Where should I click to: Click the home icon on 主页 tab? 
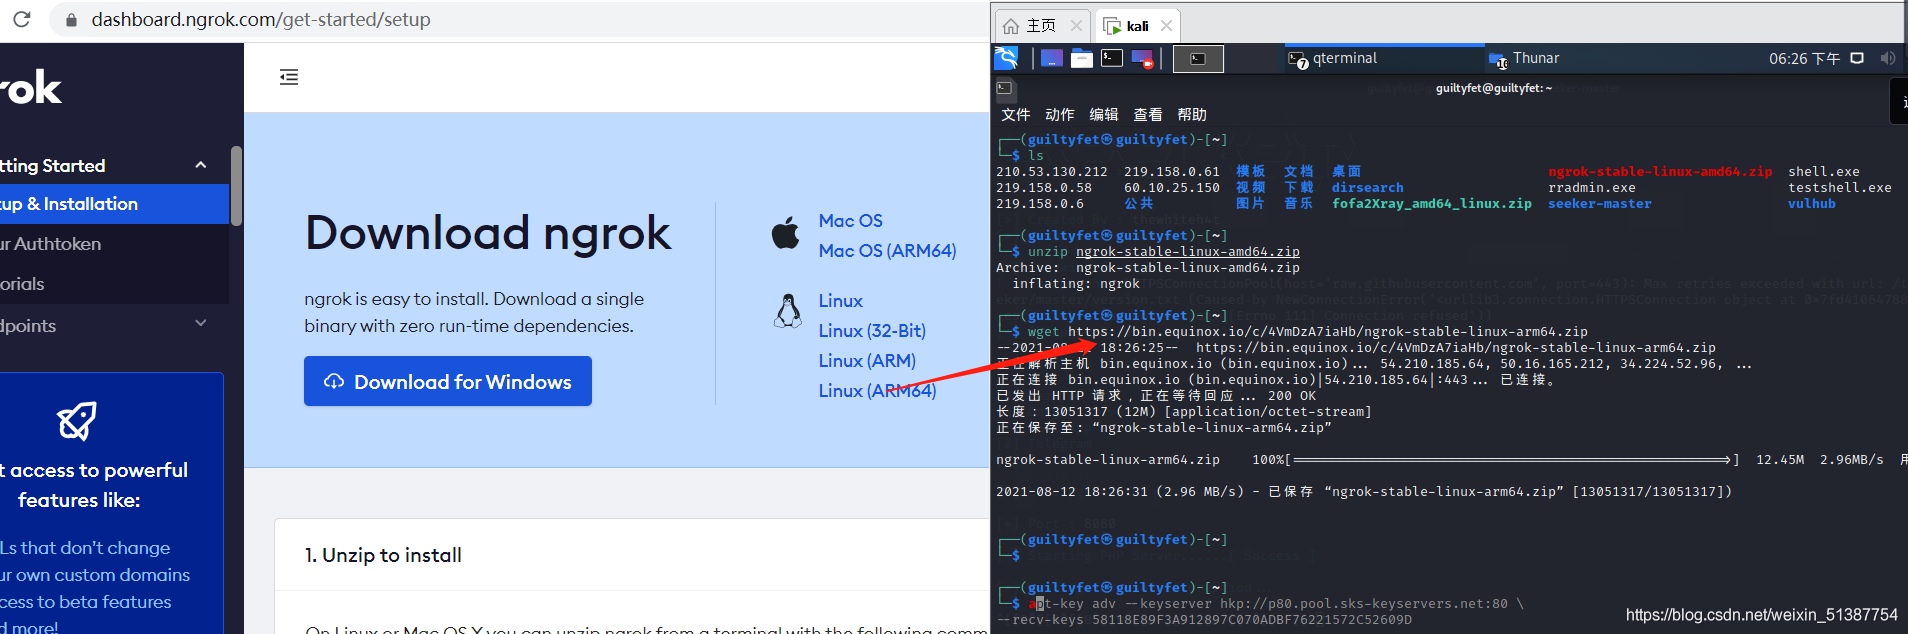1011,26
